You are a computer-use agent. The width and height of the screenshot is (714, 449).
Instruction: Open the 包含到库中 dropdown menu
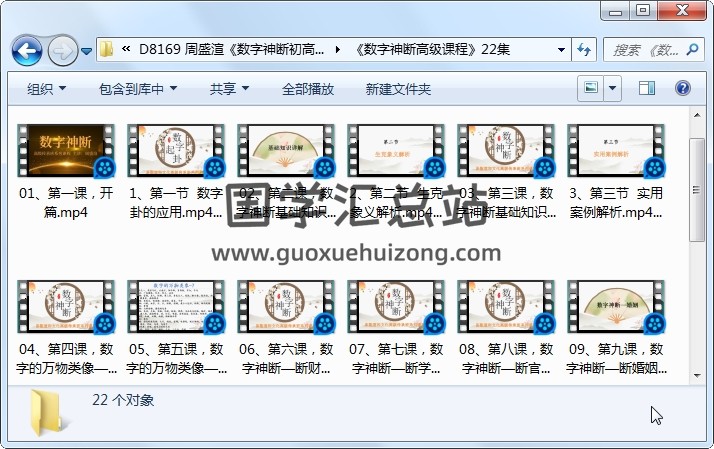tap(138, 89)
